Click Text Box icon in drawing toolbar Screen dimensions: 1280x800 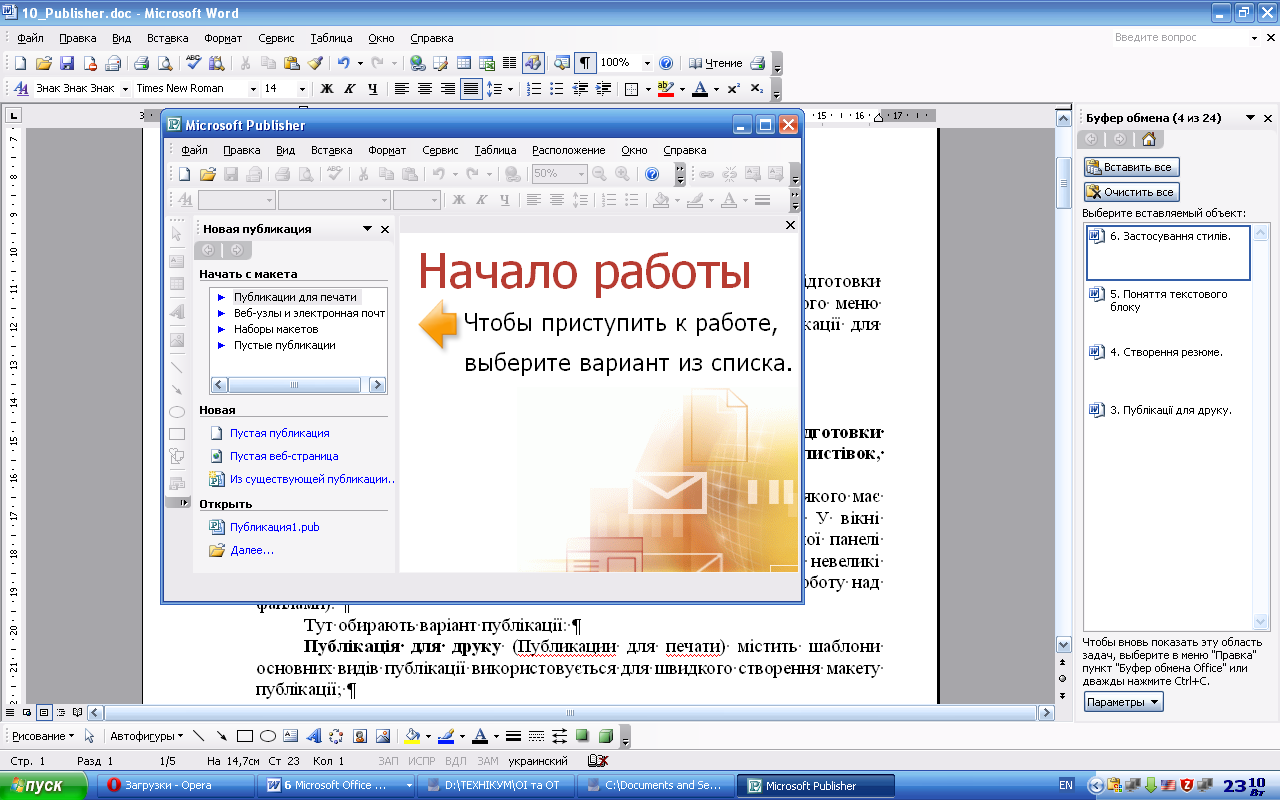pos(290,736)
